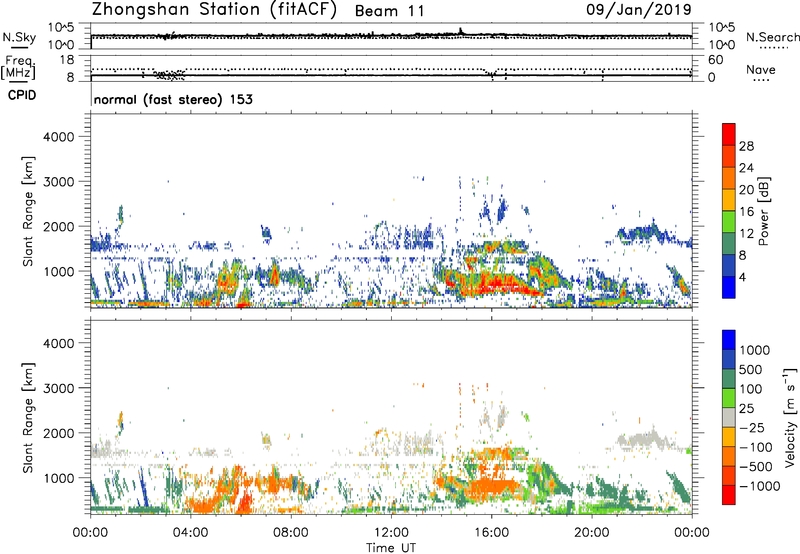Pick the blue top segment of Velocity color bar
This screenshot has width=800, height=554.
[729, 340]
